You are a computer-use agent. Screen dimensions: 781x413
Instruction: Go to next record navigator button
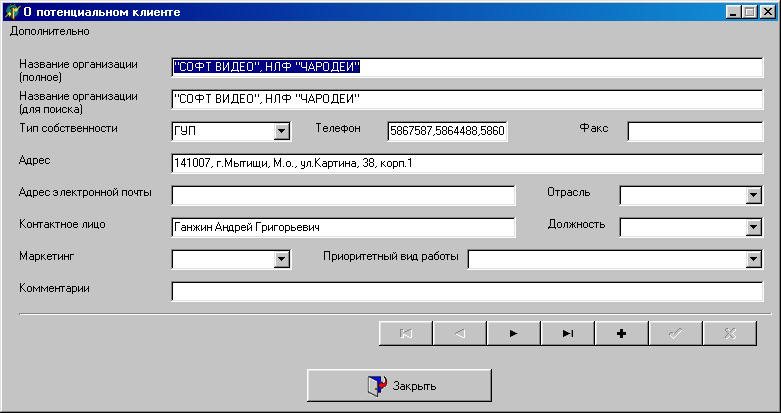514,333
